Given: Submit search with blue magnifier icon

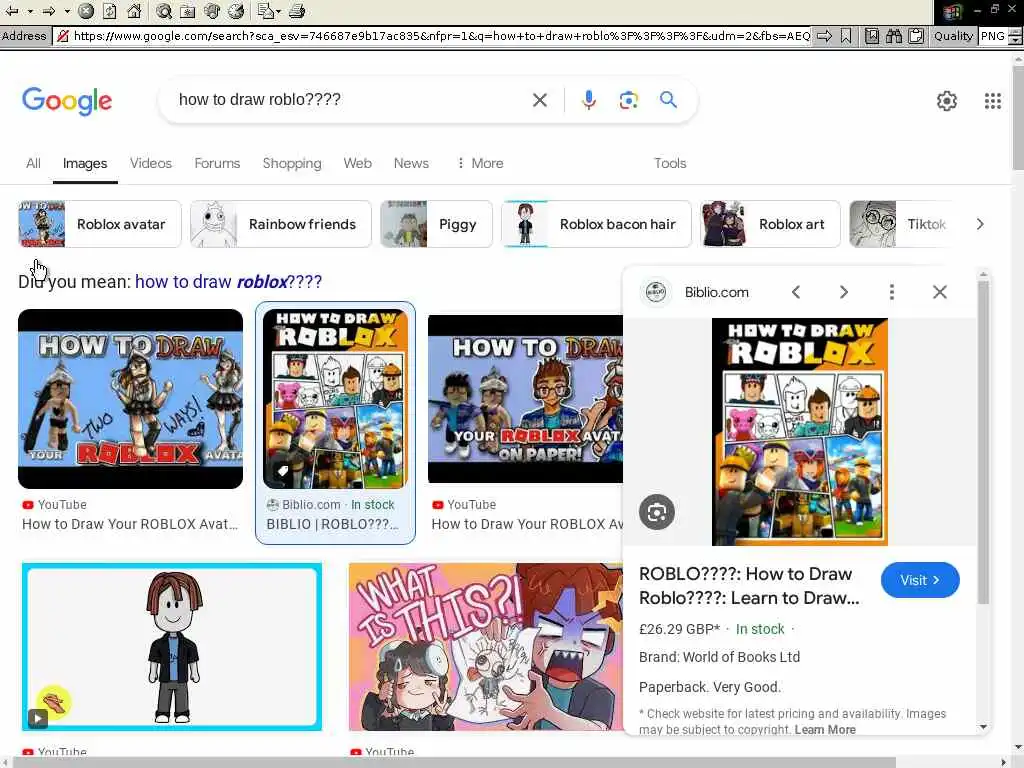Looking at the screenshot, I should coord(668,100).
